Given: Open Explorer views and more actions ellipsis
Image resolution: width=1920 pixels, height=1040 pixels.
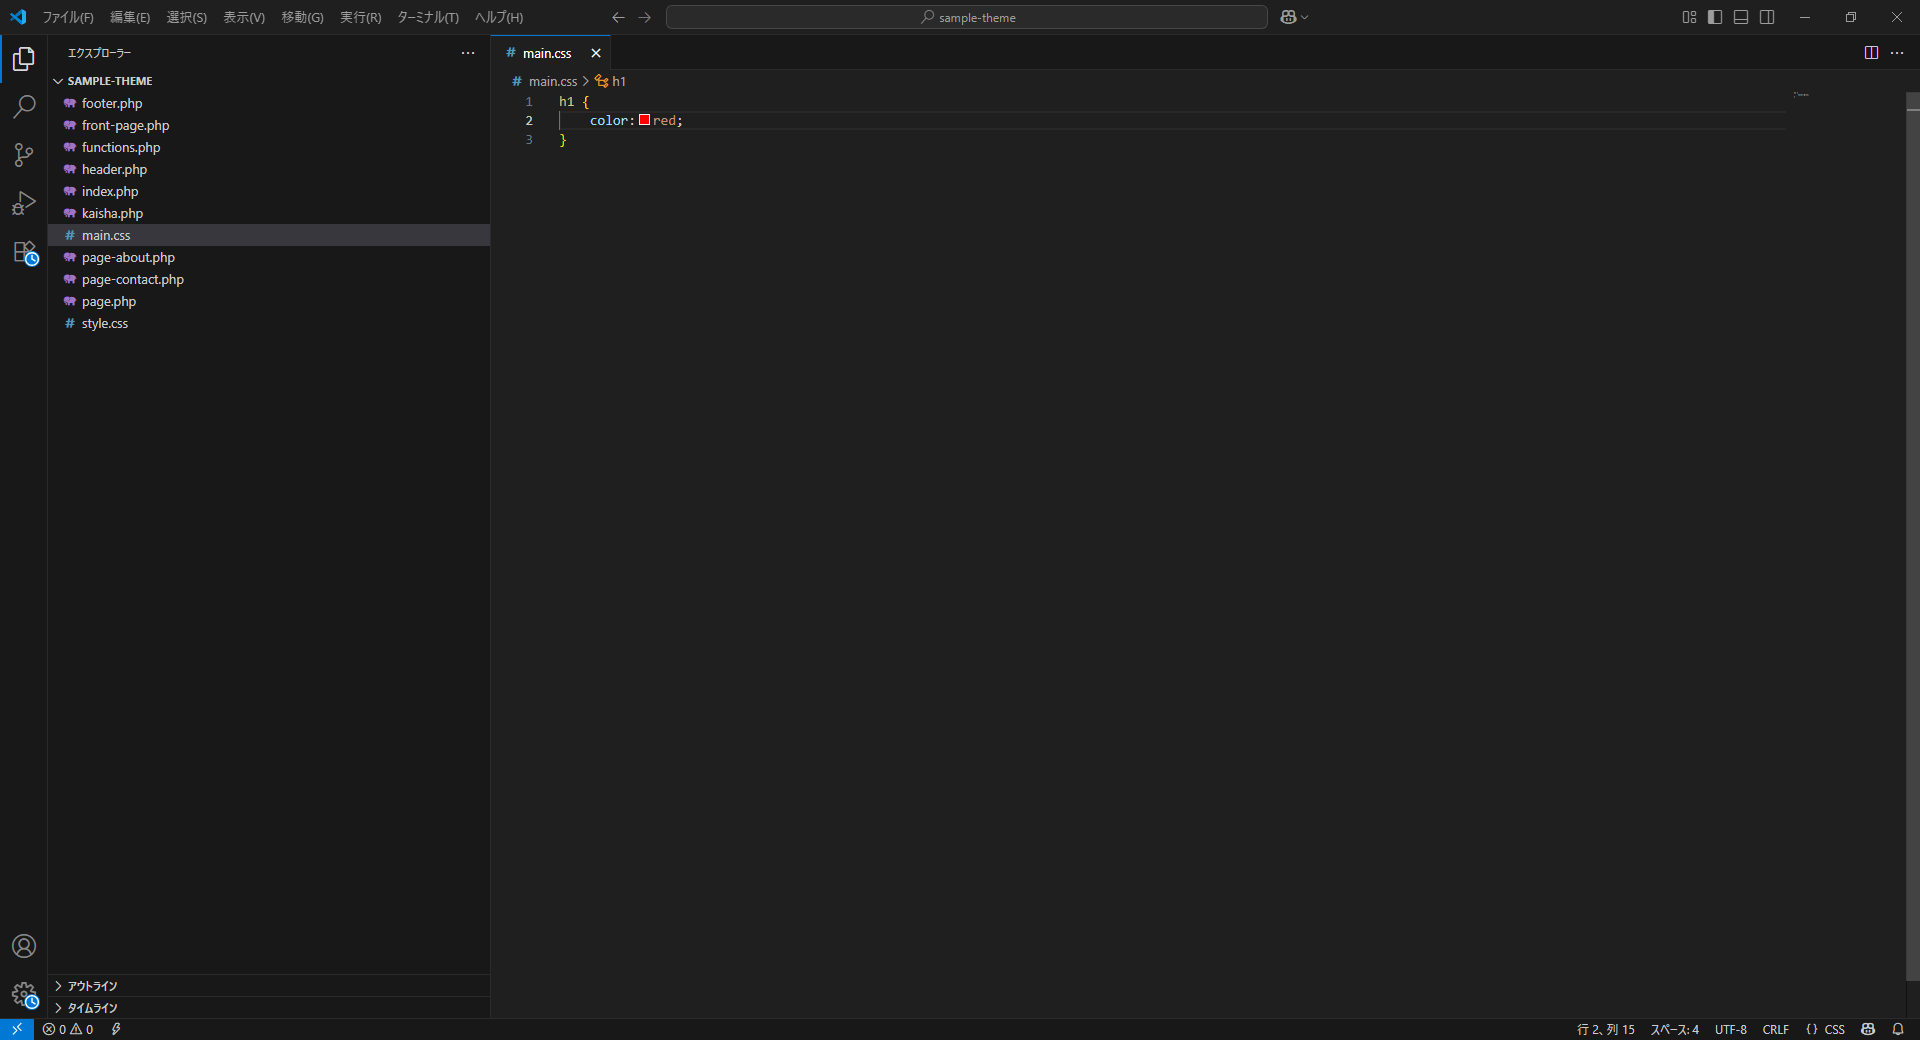Looking at the screenshot, I should tap(468, 53).
